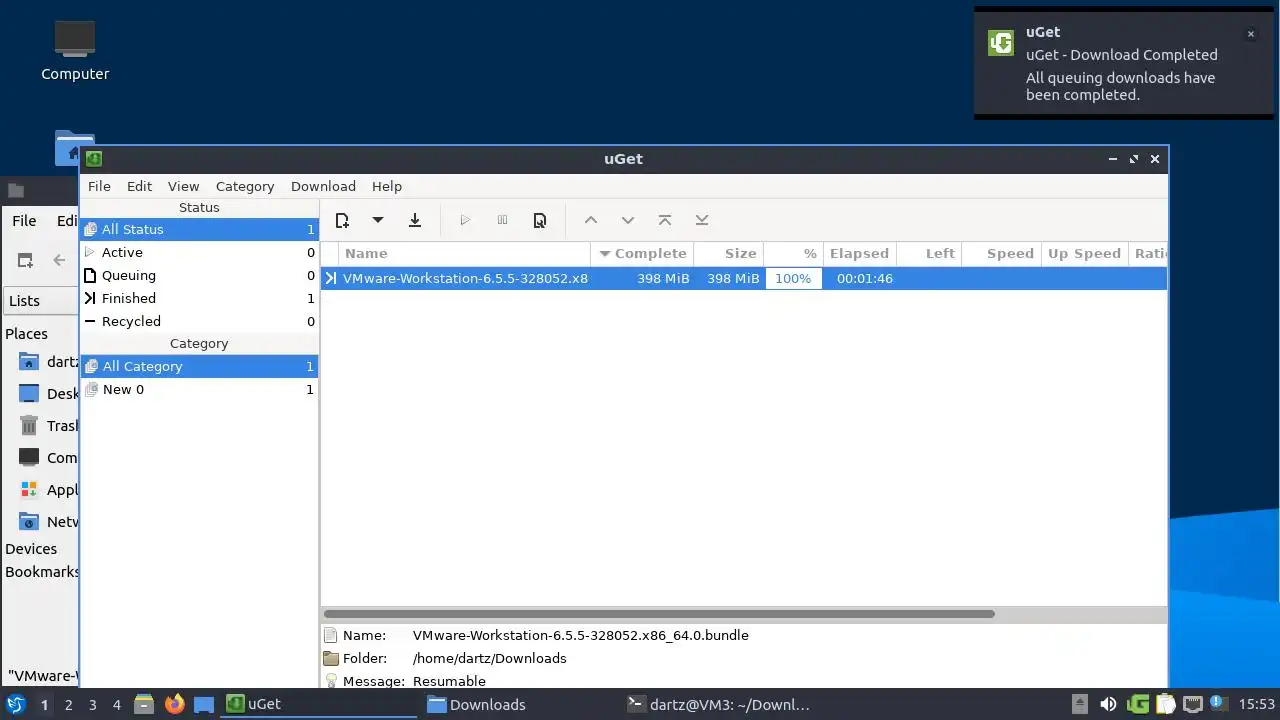Click the network tray icon

click(x=1192, y=704)
